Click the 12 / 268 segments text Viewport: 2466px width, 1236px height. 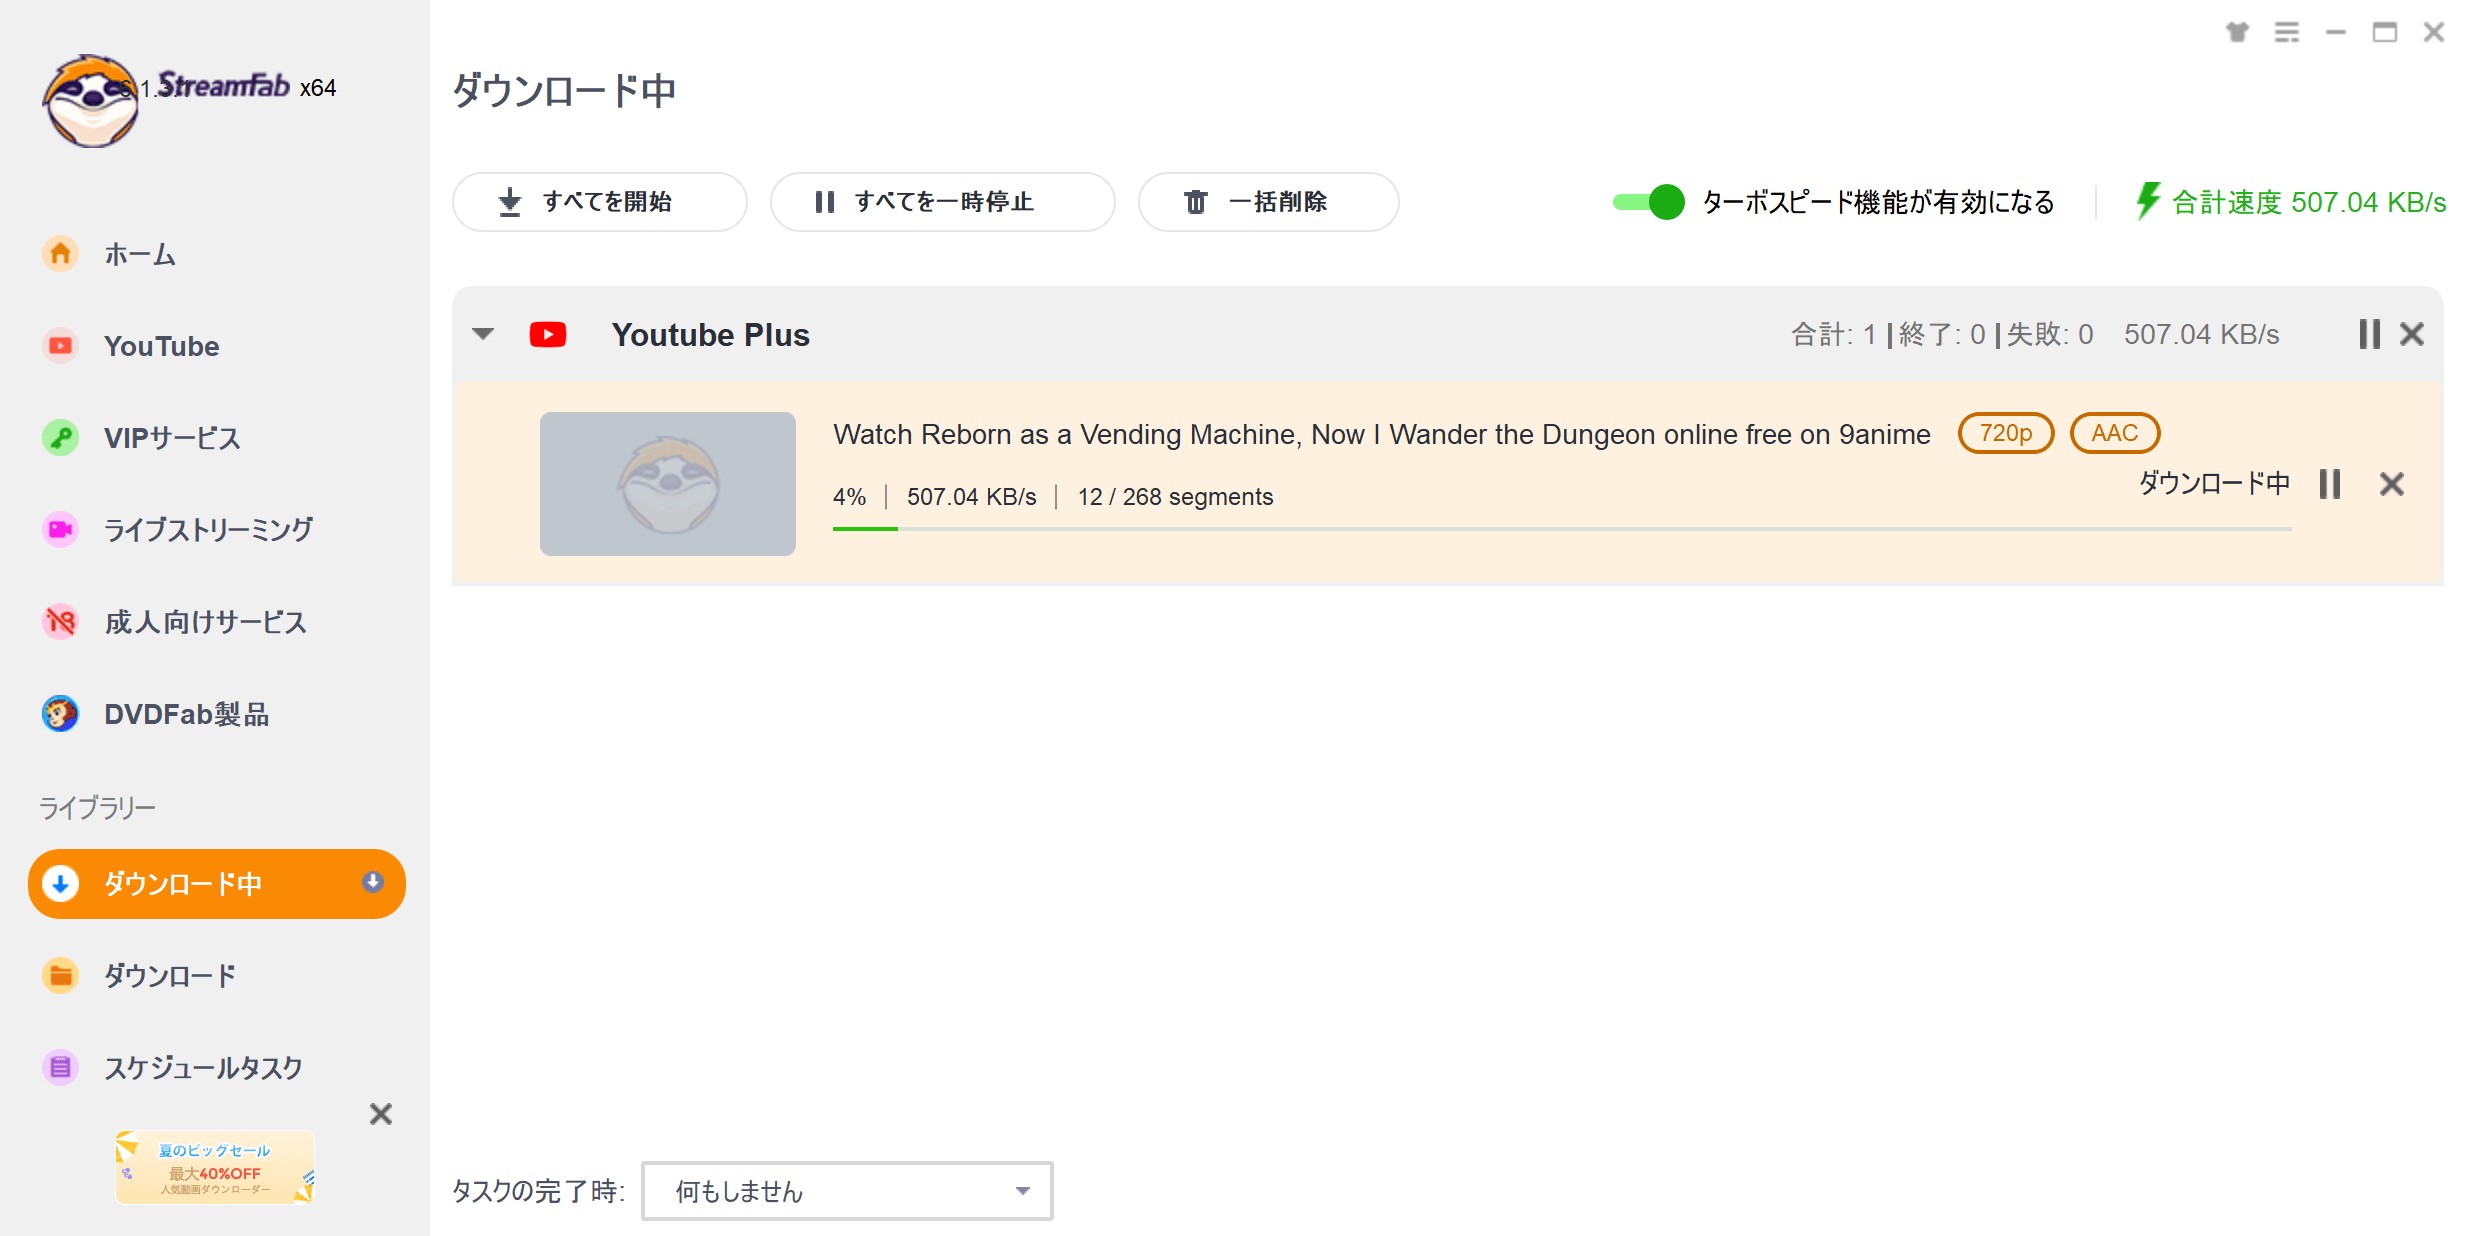(1175, 497)
